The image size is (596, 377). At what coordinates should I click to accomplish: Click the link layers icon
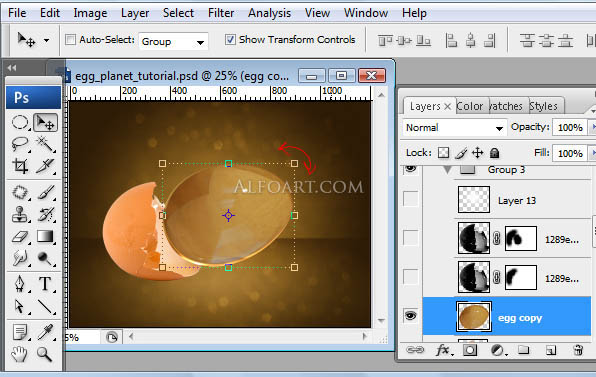click(x=415, y=350)
